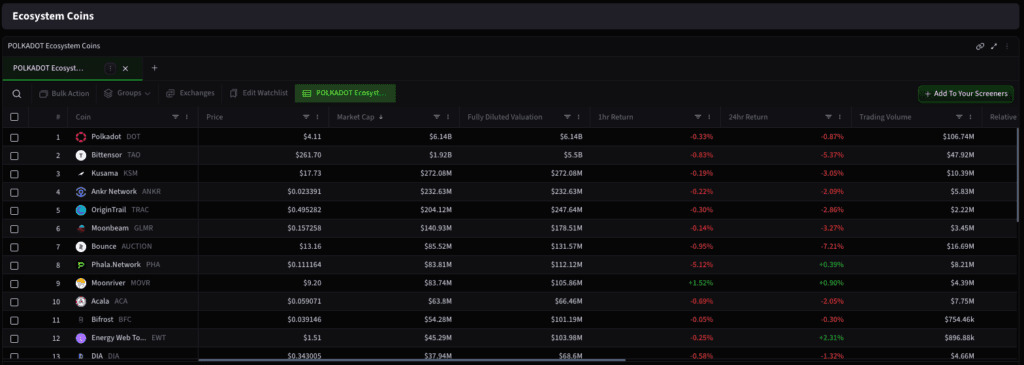The image size is (1024, 365).
Task: Click the Polkadot DOT coin logo
Action: coord(81,137)
